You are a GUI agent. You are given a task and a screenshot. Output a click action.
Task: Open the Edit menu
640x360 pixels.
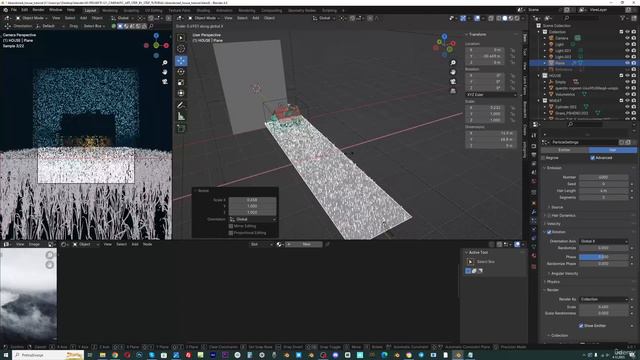coord(24,10)
